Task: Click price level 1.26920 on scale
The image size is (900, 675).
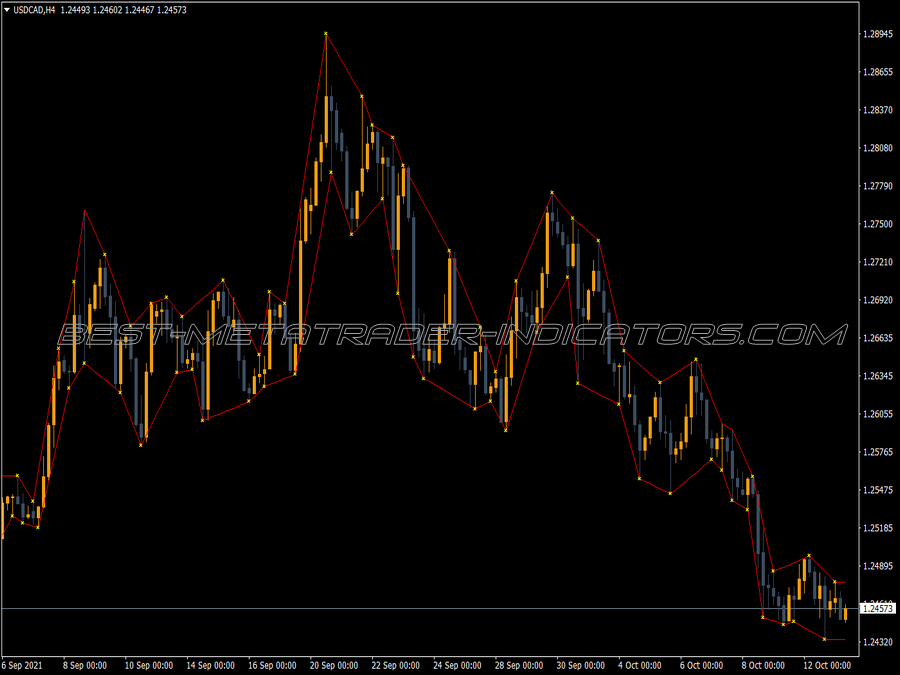Action: (878, 300)
